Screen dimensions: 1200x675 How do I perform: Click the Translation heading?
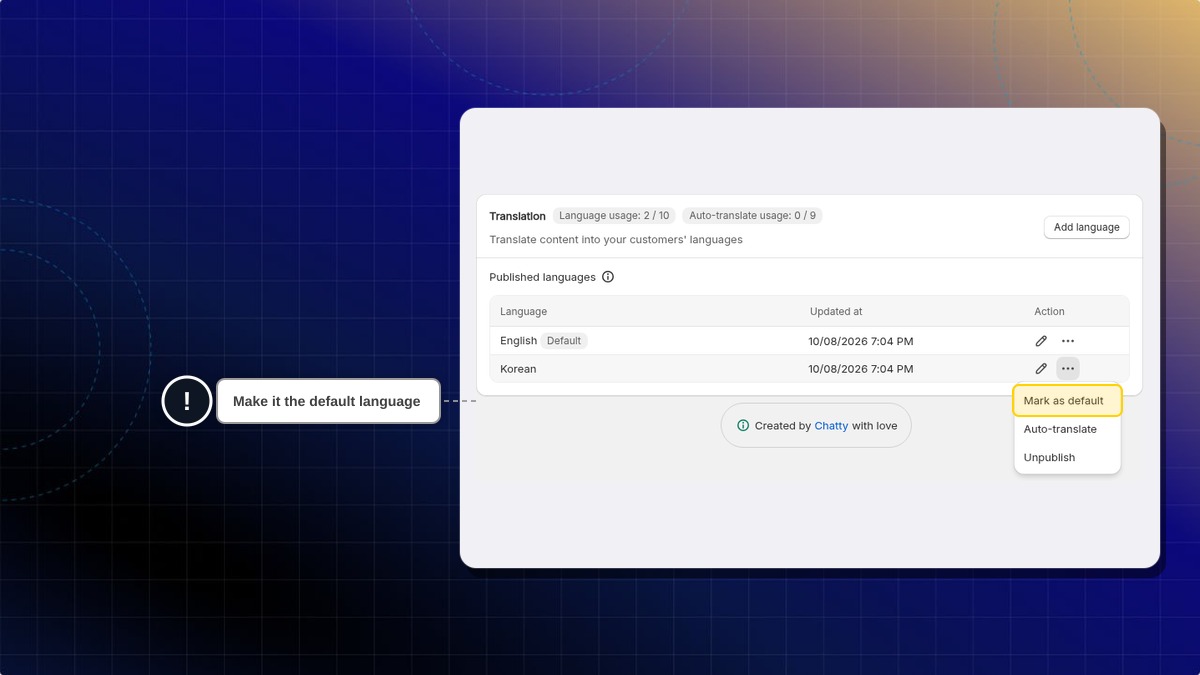click(x=517, y=216)
